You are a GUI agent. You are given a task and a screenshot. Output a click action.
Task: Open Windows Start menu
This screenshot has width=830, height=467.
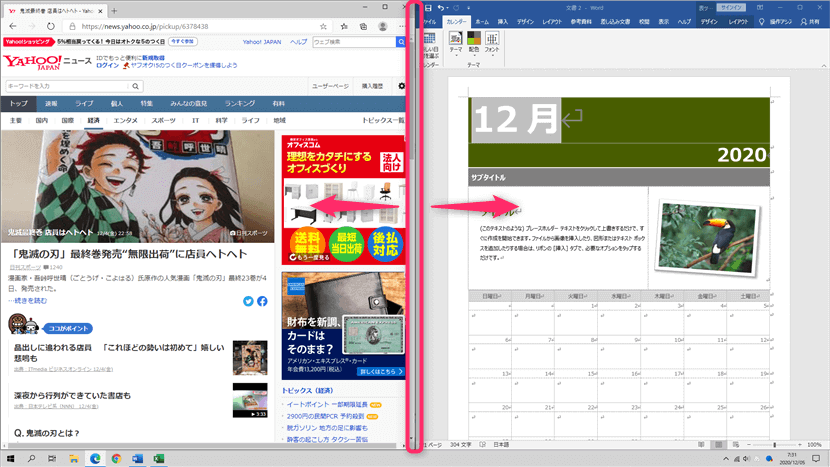10,459
